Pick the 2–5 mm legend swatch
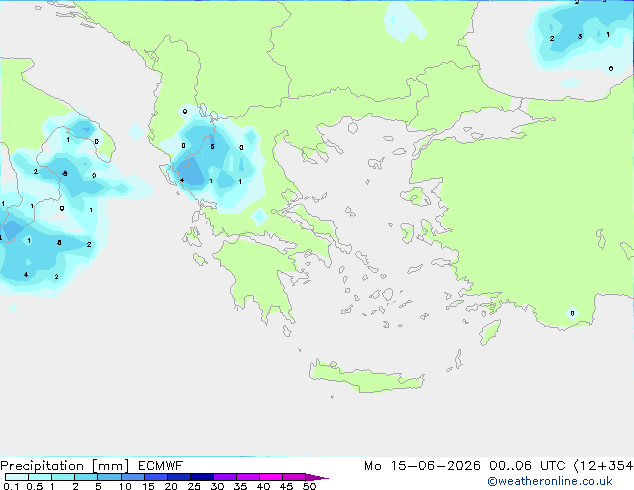 tap(86, 477)
